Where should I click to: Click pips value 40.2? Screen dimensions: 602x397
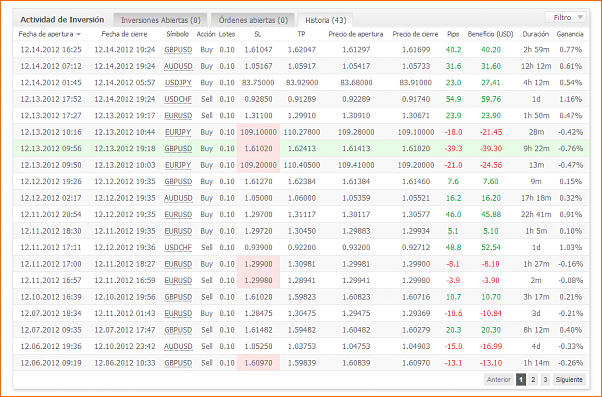[453, 50]
